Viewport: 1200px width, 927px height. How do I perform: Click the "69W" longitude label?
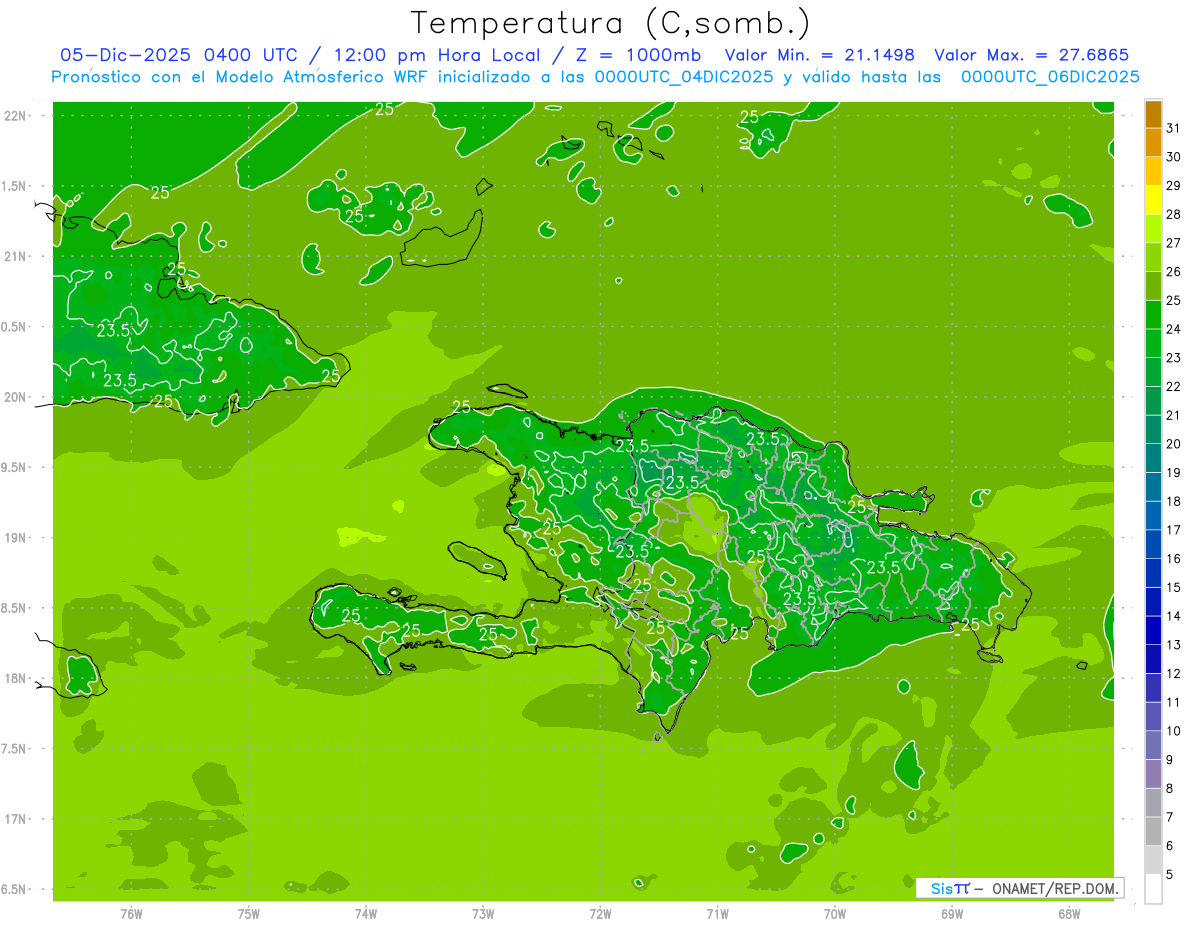952,913
